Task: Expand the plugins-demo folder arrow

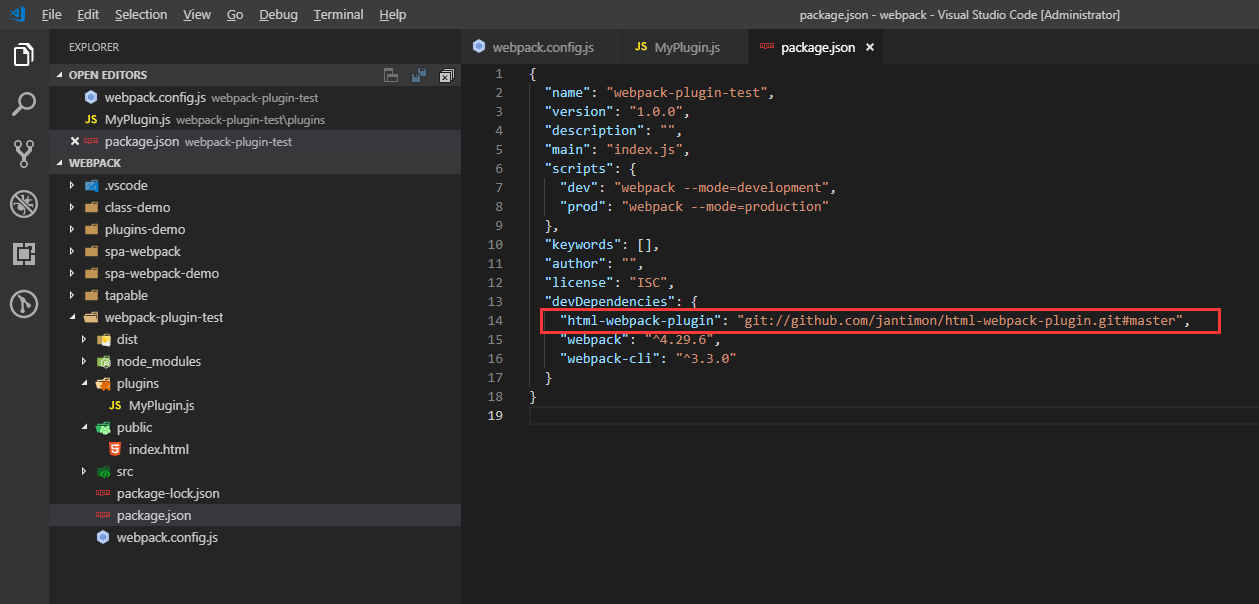Action: [72, 230]
